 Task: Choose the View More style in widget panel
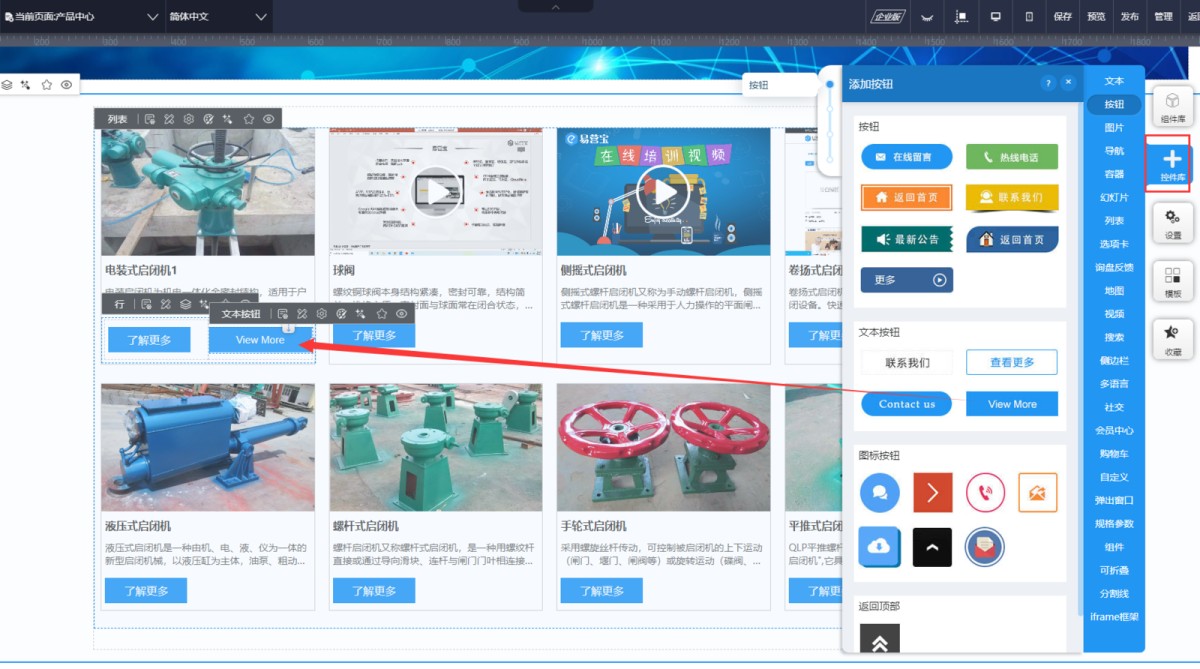(x=1011, y=404)
